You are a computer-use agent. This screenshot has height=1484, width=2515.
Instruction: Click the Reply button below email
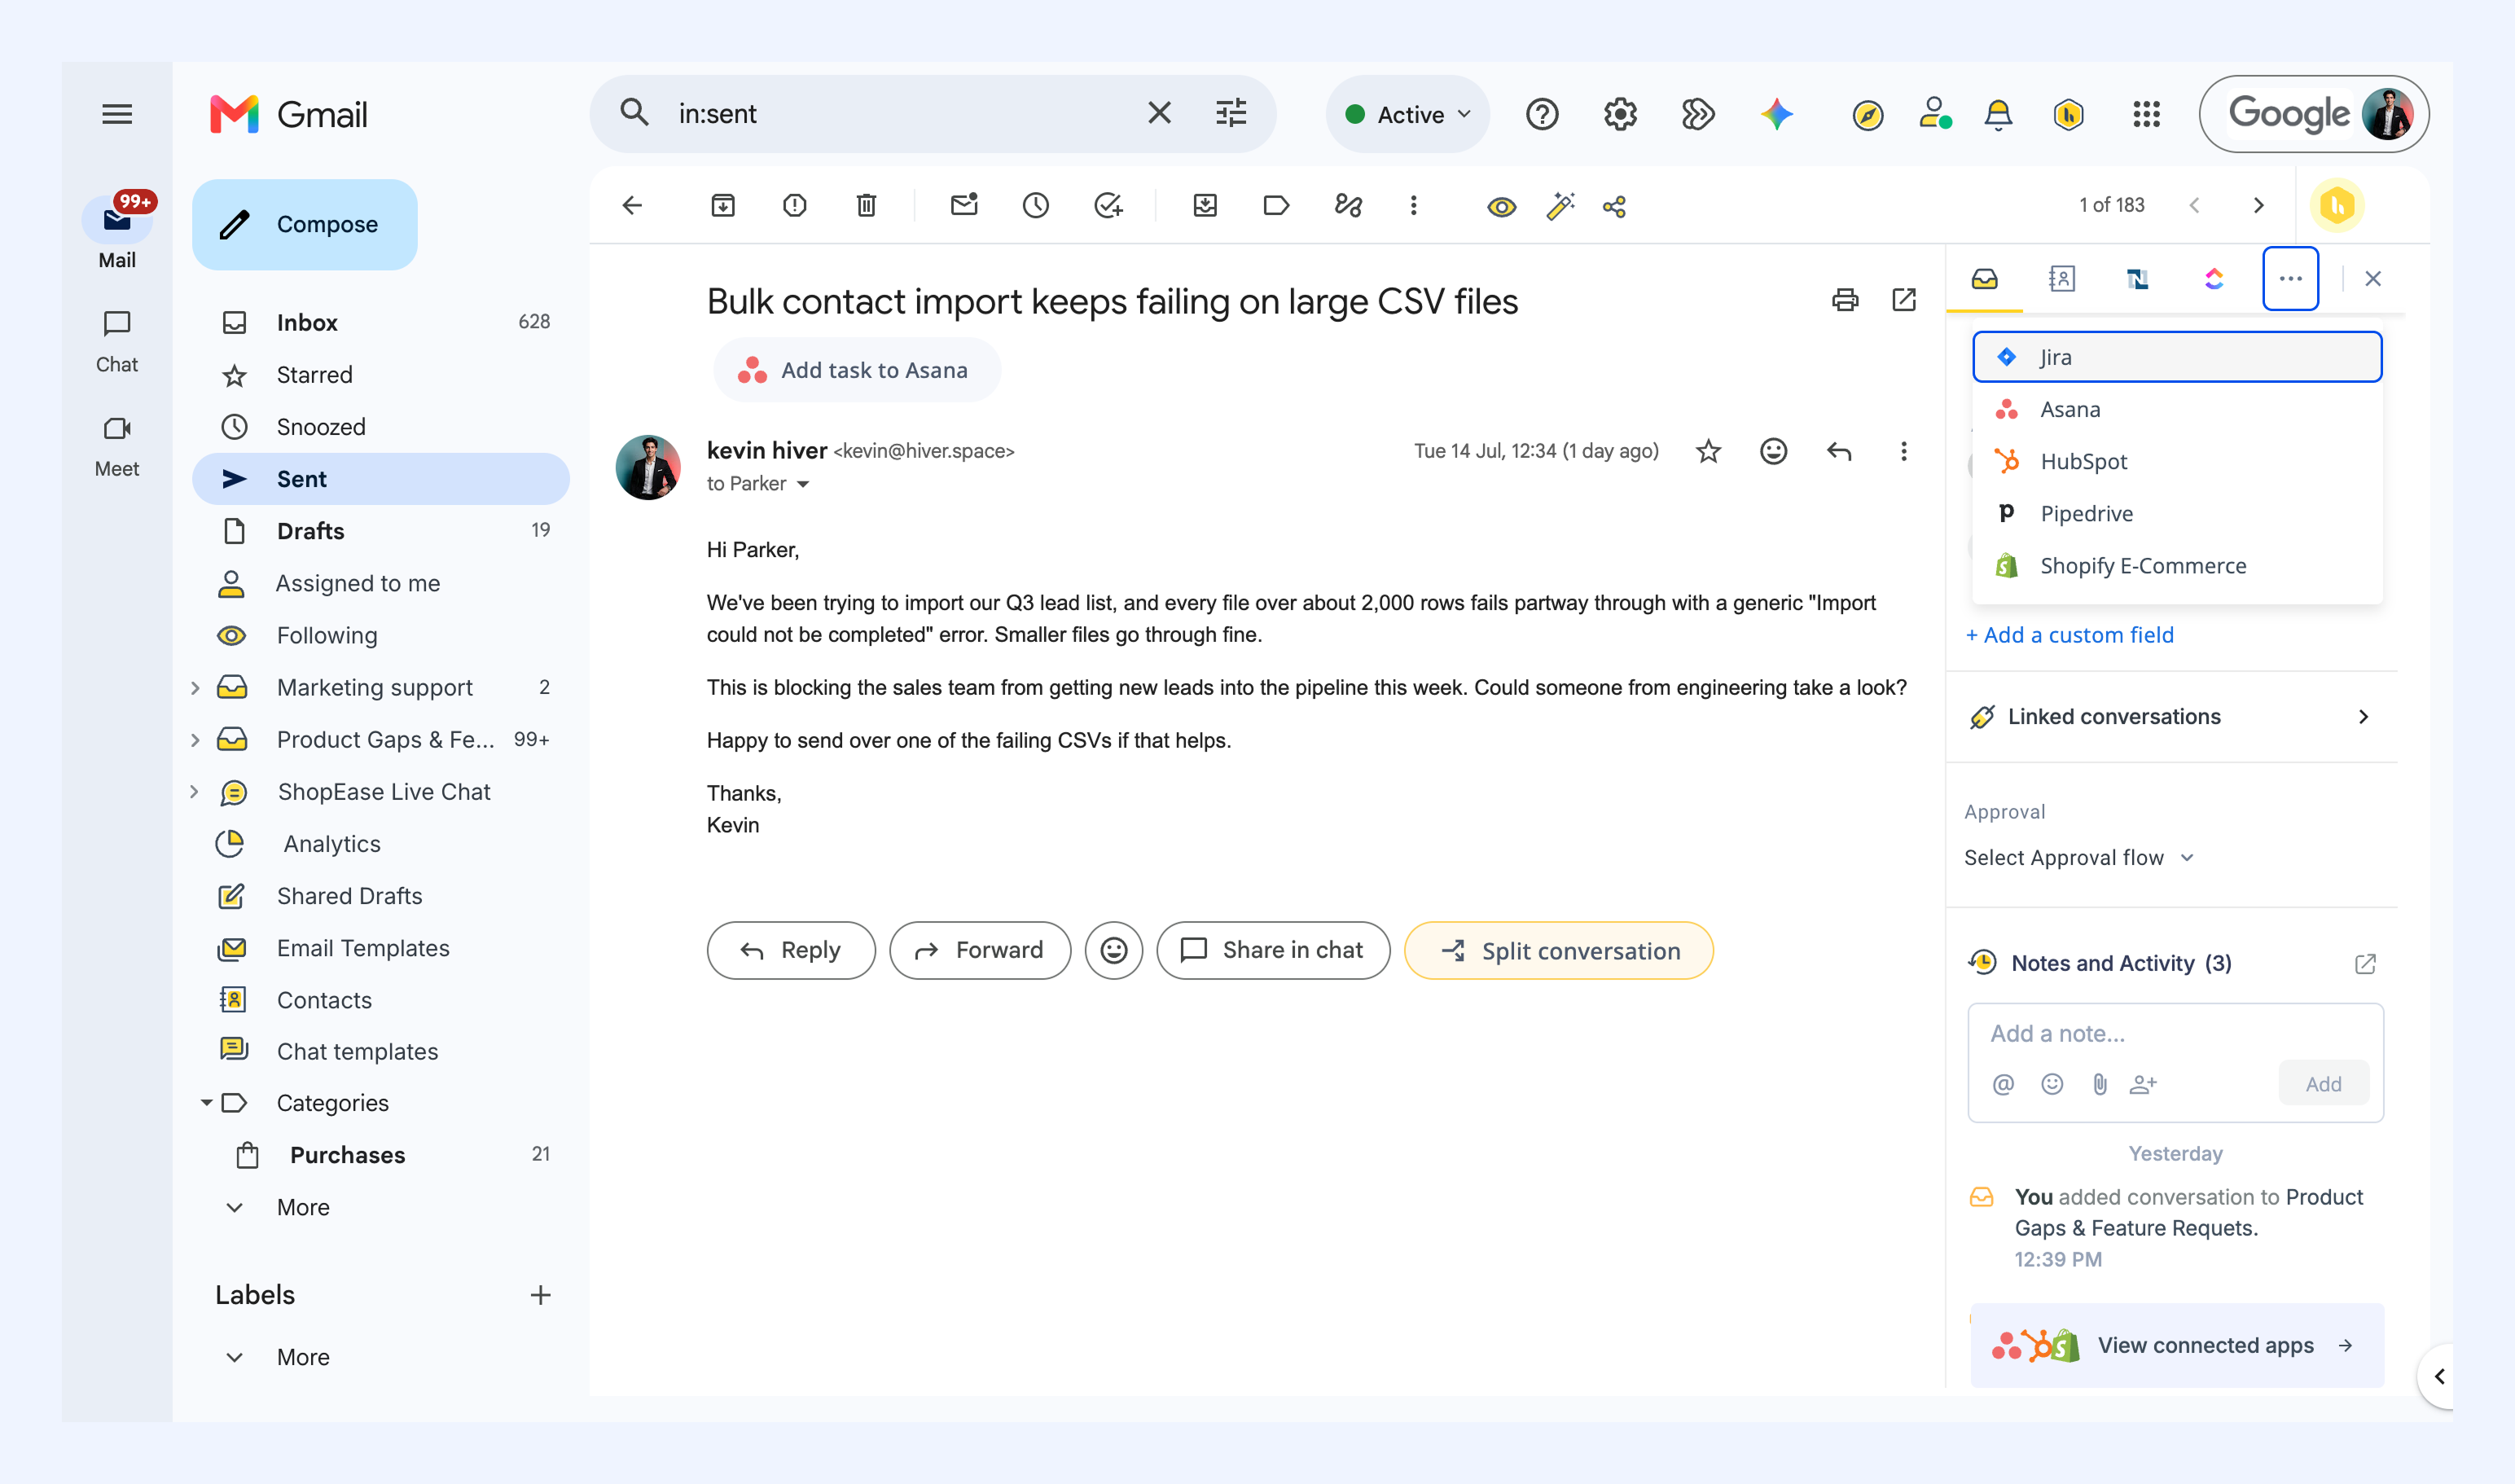791,951
